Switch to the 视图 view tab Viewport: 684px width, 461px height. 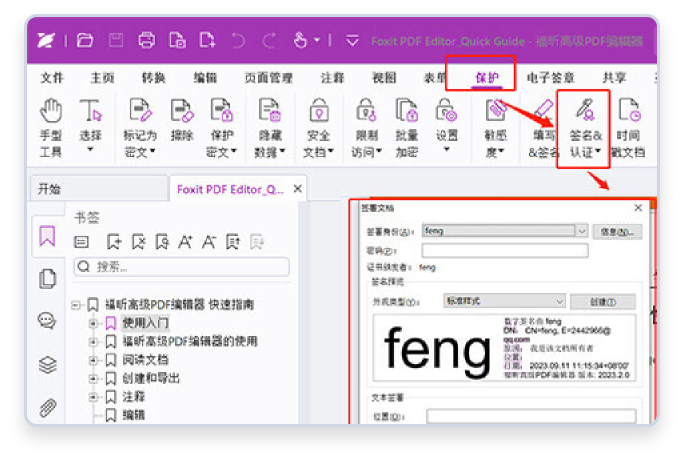pos(384,78)
